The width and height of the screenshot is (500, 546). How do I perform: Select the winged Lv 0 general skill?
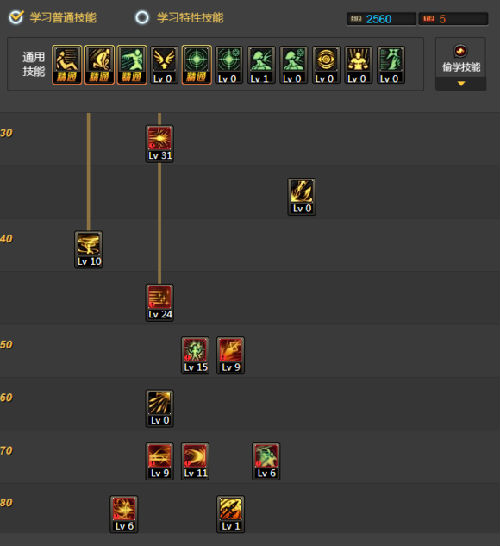click(164, 65)
